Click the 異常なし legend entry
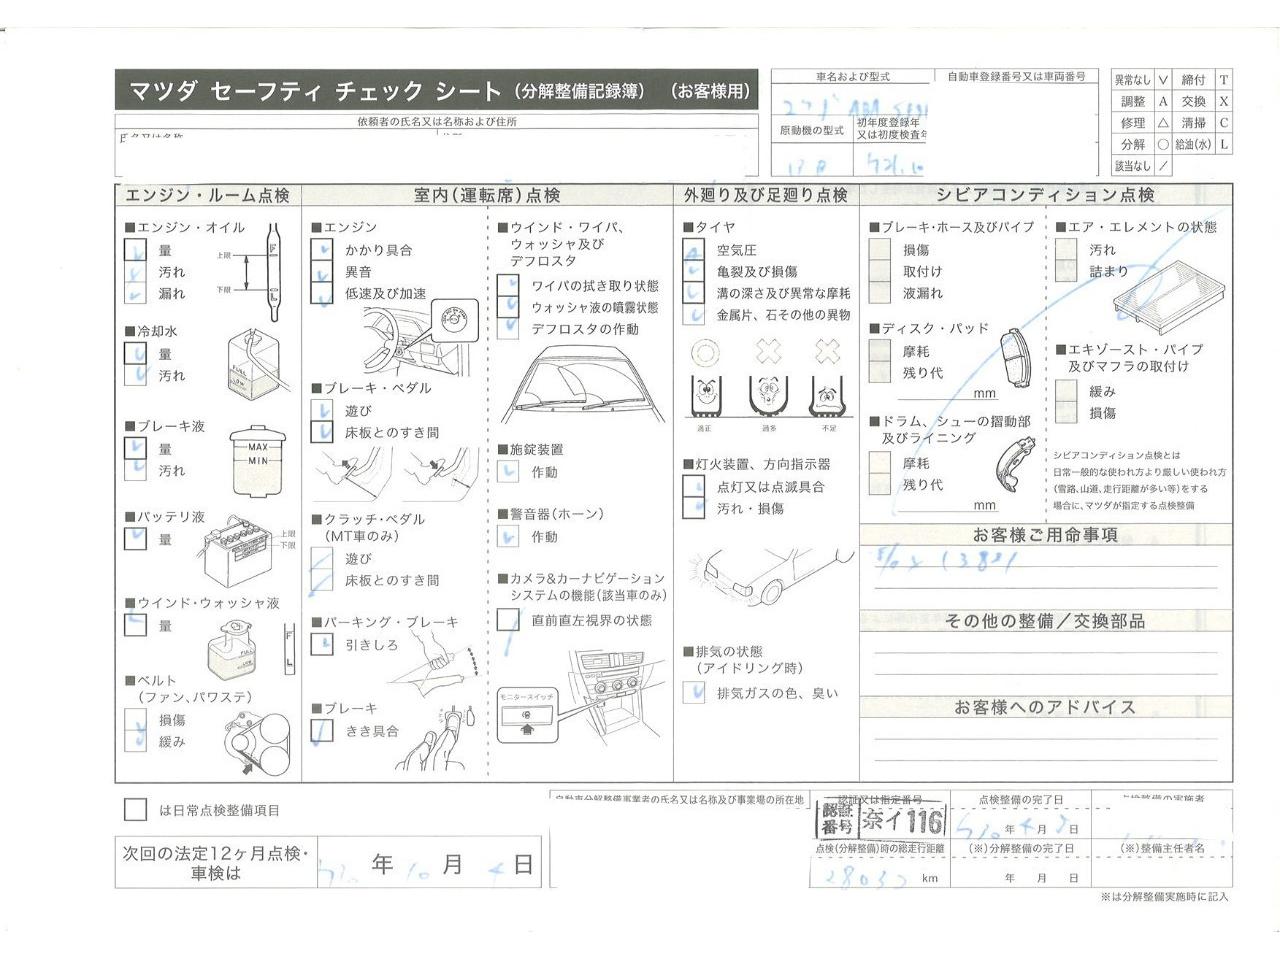This screenshot has width=1280, height=960. pyautogui.click(x=1142, y=80)
